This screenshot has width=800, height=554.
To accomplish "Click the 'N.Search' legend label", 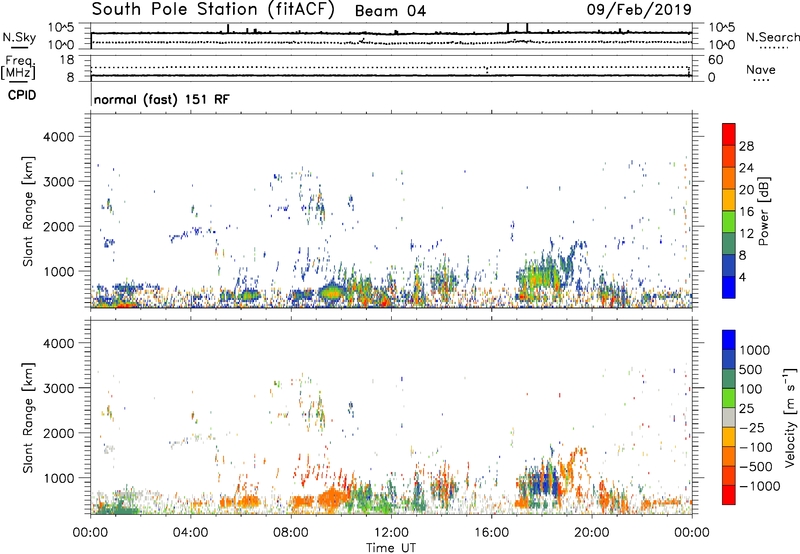I will [x=772, y=37].
